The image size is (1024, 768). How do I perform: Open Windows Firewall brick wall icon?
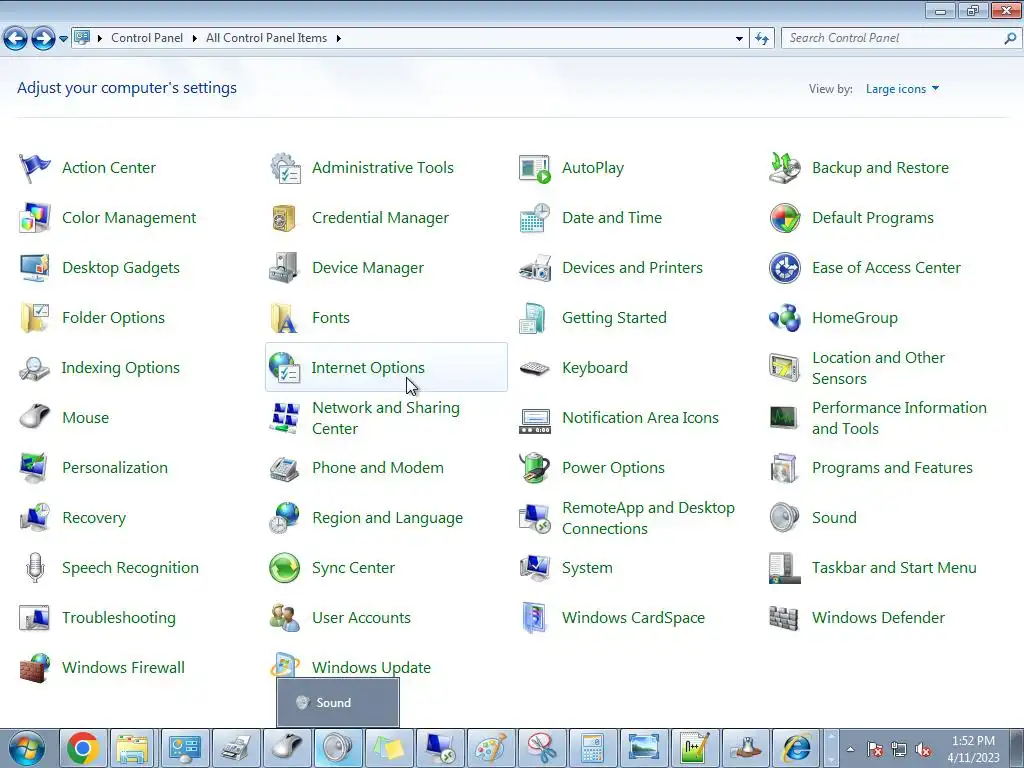[35, 667]
